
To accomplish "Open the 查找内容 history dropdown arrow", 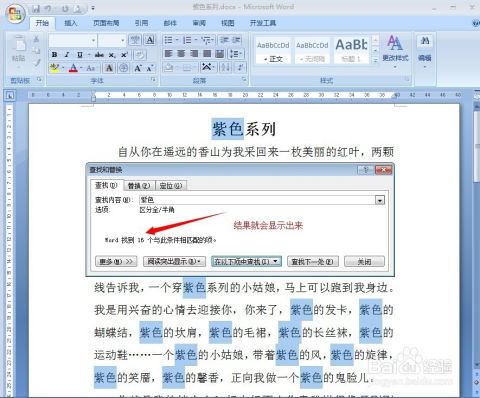I will tap(380, 200).
